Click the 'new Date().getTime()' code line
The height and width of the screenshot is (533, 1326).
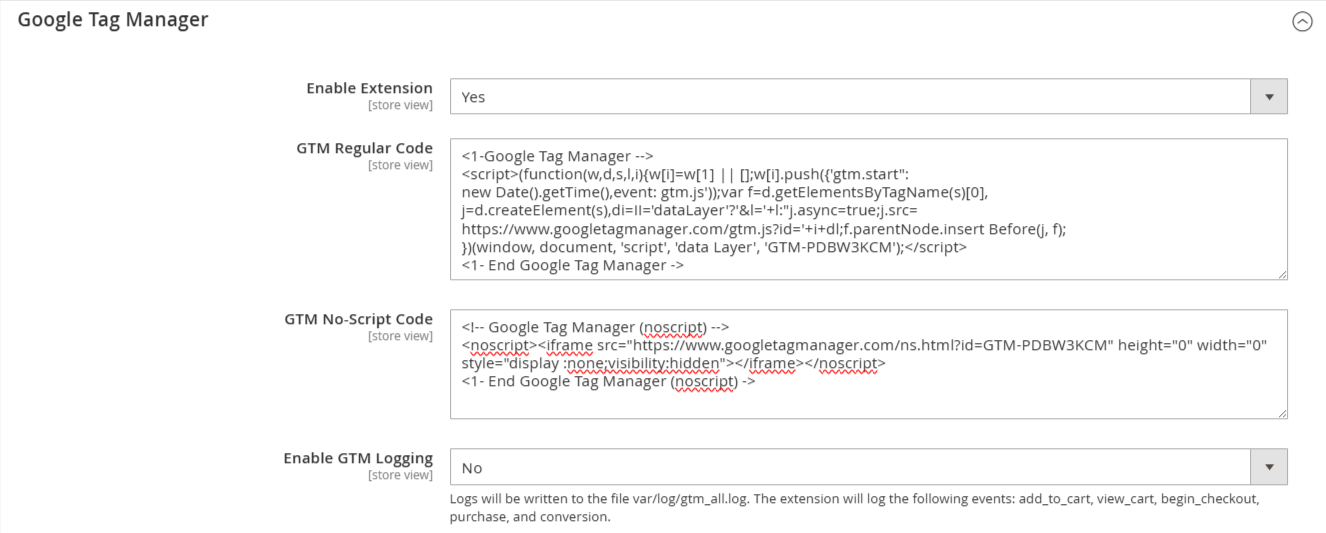(x=725, y=192)
